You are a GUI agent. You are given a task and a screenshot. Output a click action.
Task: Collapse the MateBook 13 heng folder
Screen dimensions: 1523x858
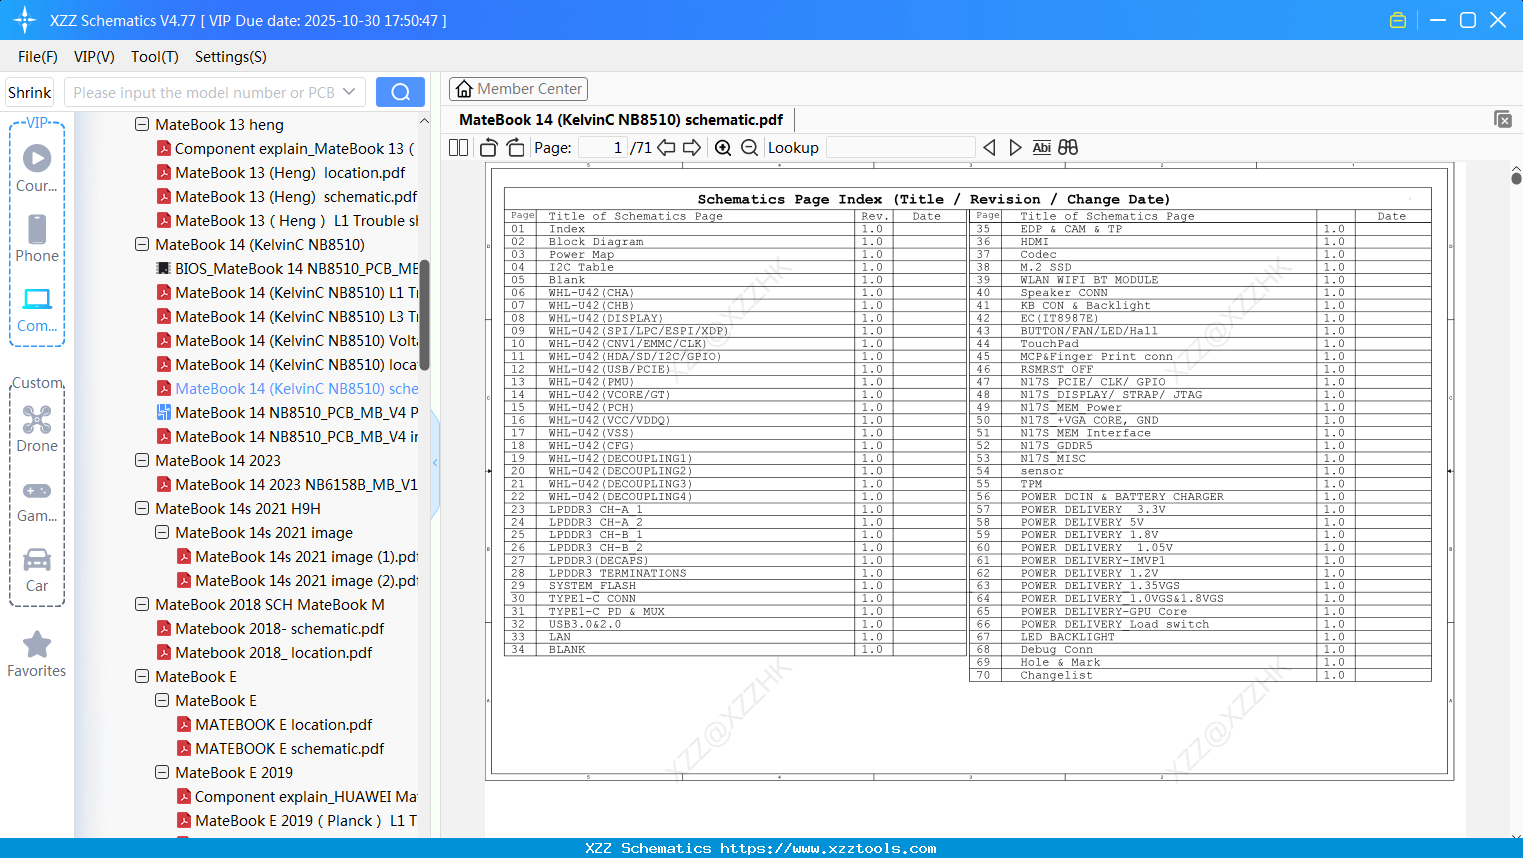pyautogui.click(x=143, y=125)
